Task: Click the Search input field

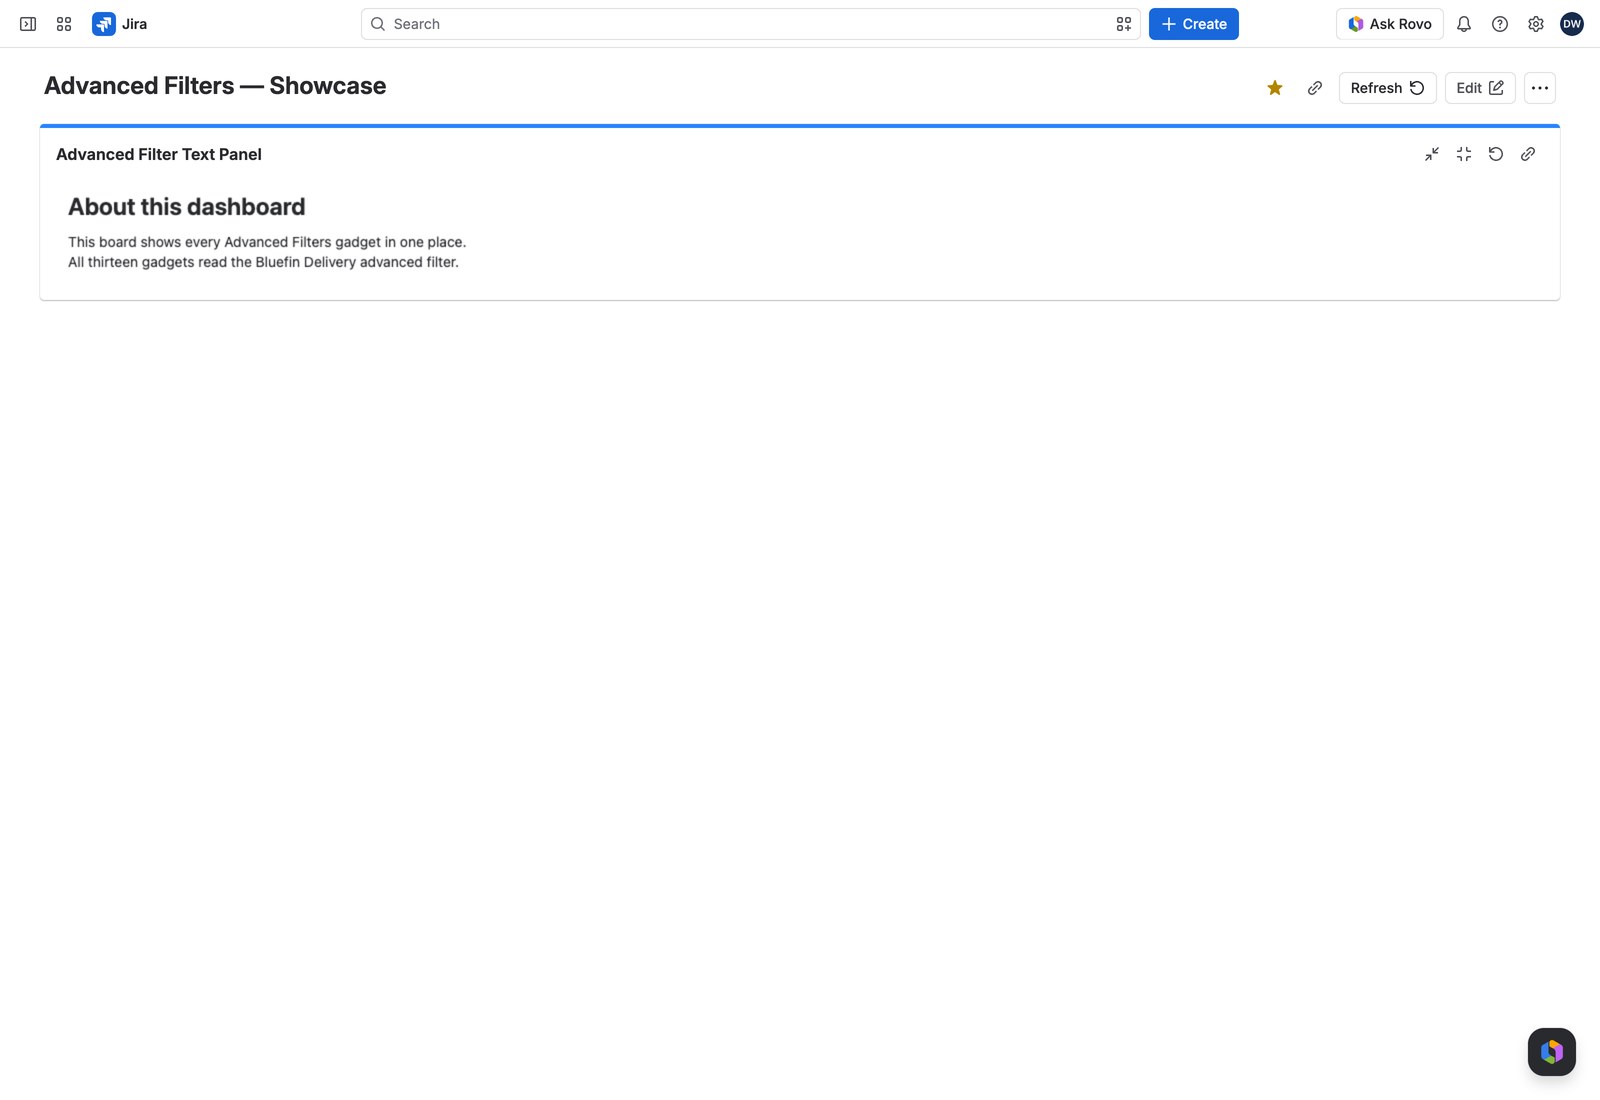Action: [x=750, y=24]
